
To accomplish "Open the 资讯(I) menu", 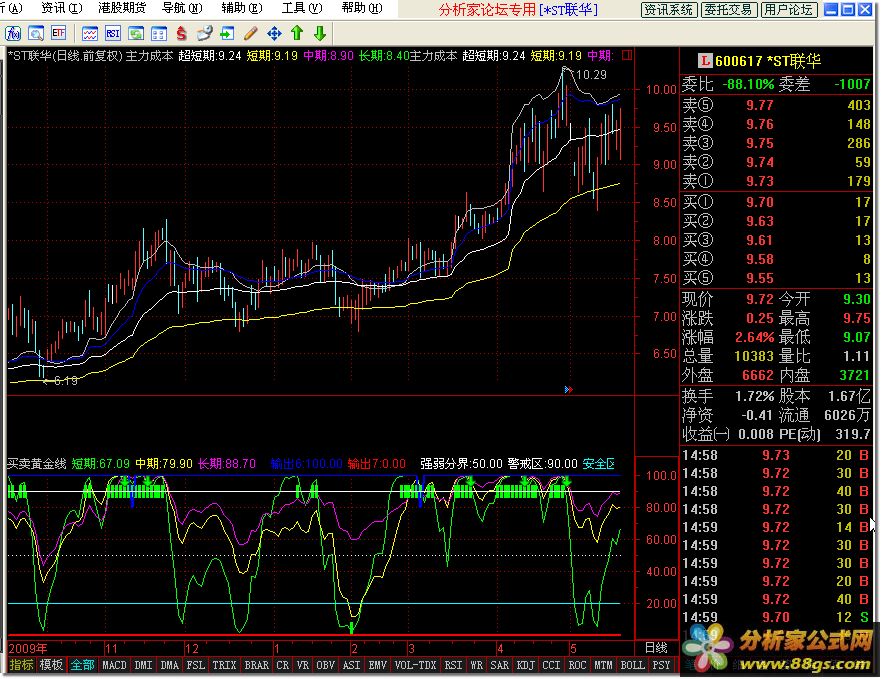I will [x=61, y=8].
